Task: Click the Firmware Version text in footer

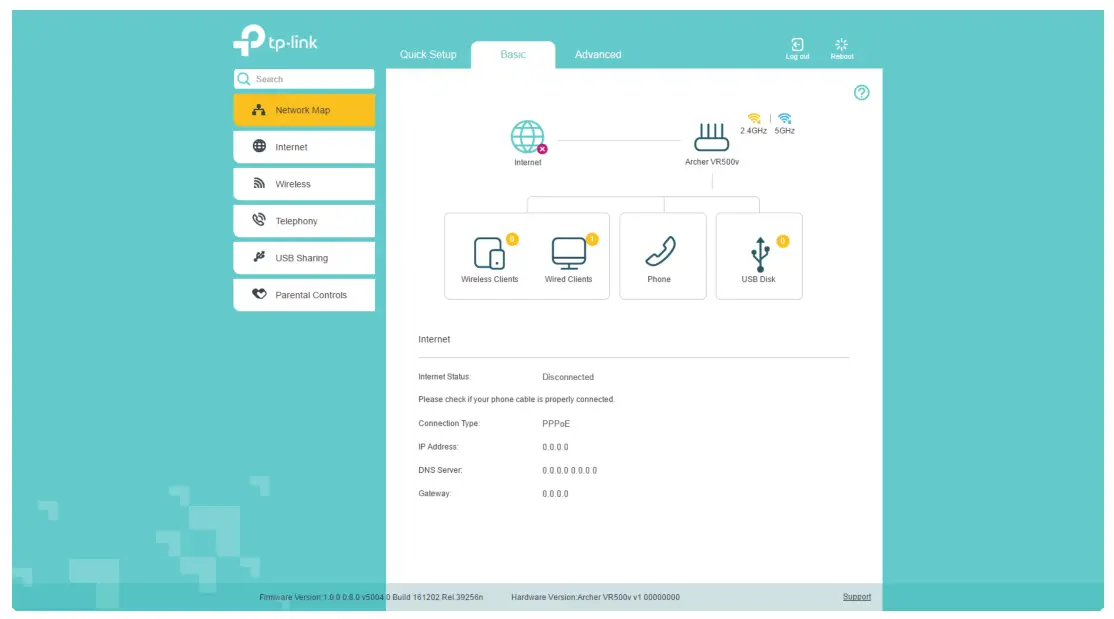Action: (x=371, y=597)
